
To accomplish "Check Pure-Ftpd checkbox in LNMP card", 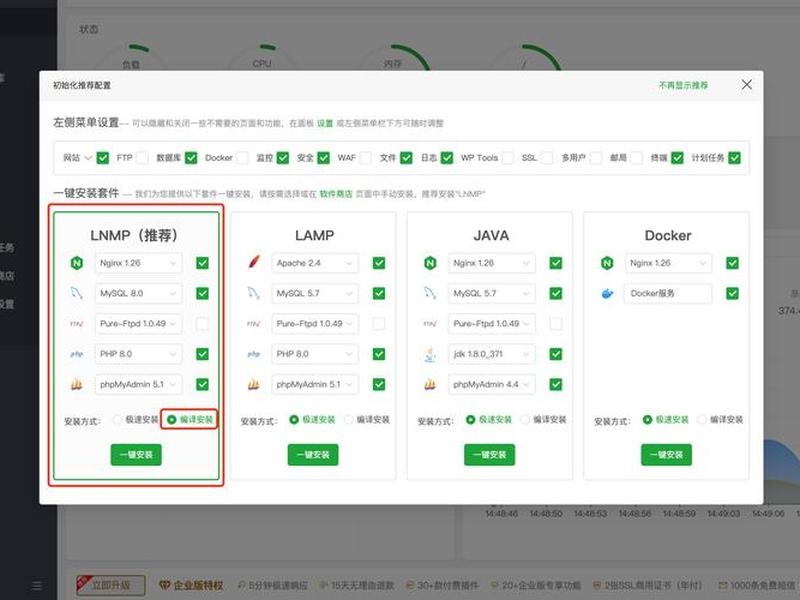I will point(203,323).
